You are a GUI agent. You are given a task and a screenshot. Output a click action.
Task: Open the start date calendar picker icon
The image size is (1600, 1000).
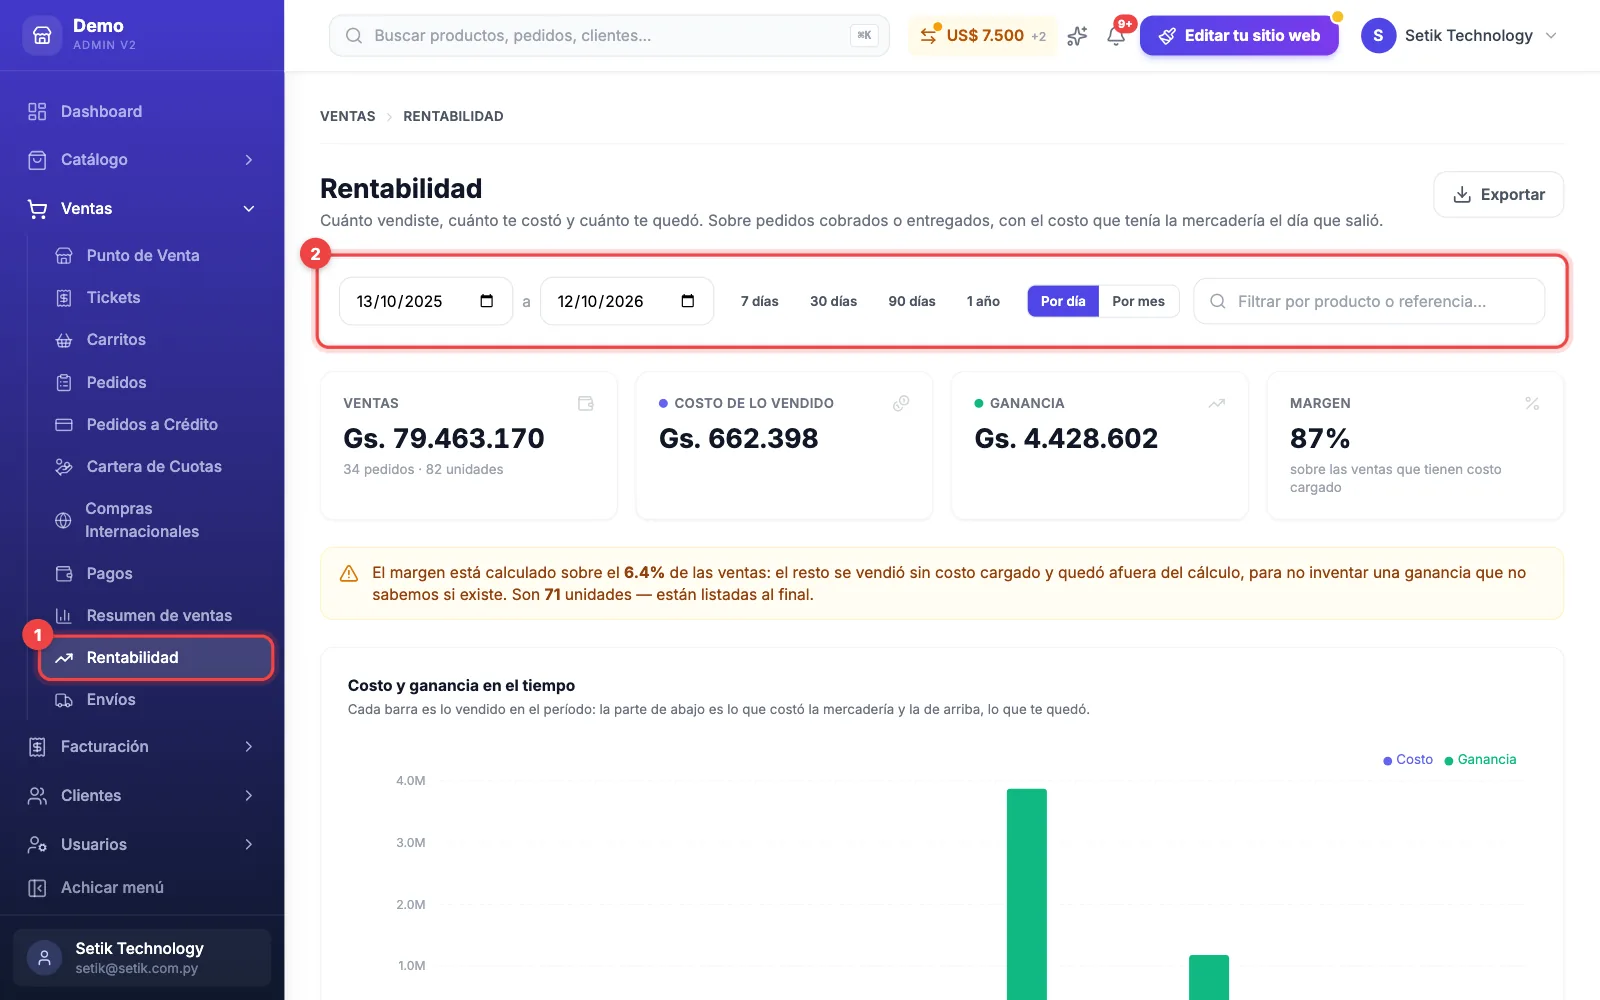487,301
